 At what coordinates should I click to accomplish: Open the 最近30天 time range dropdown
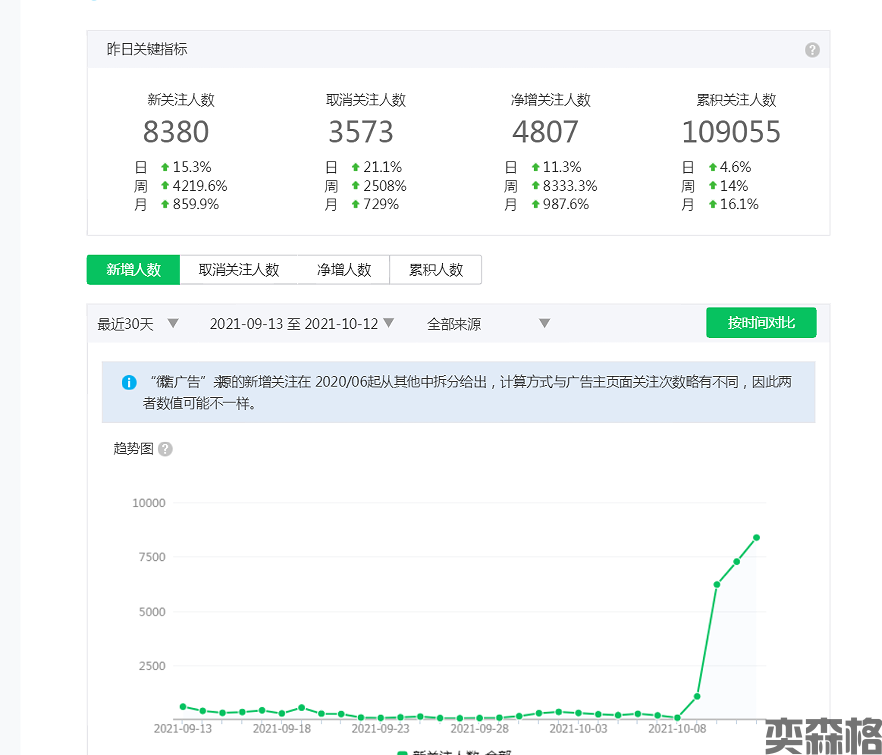pos(126,324)
